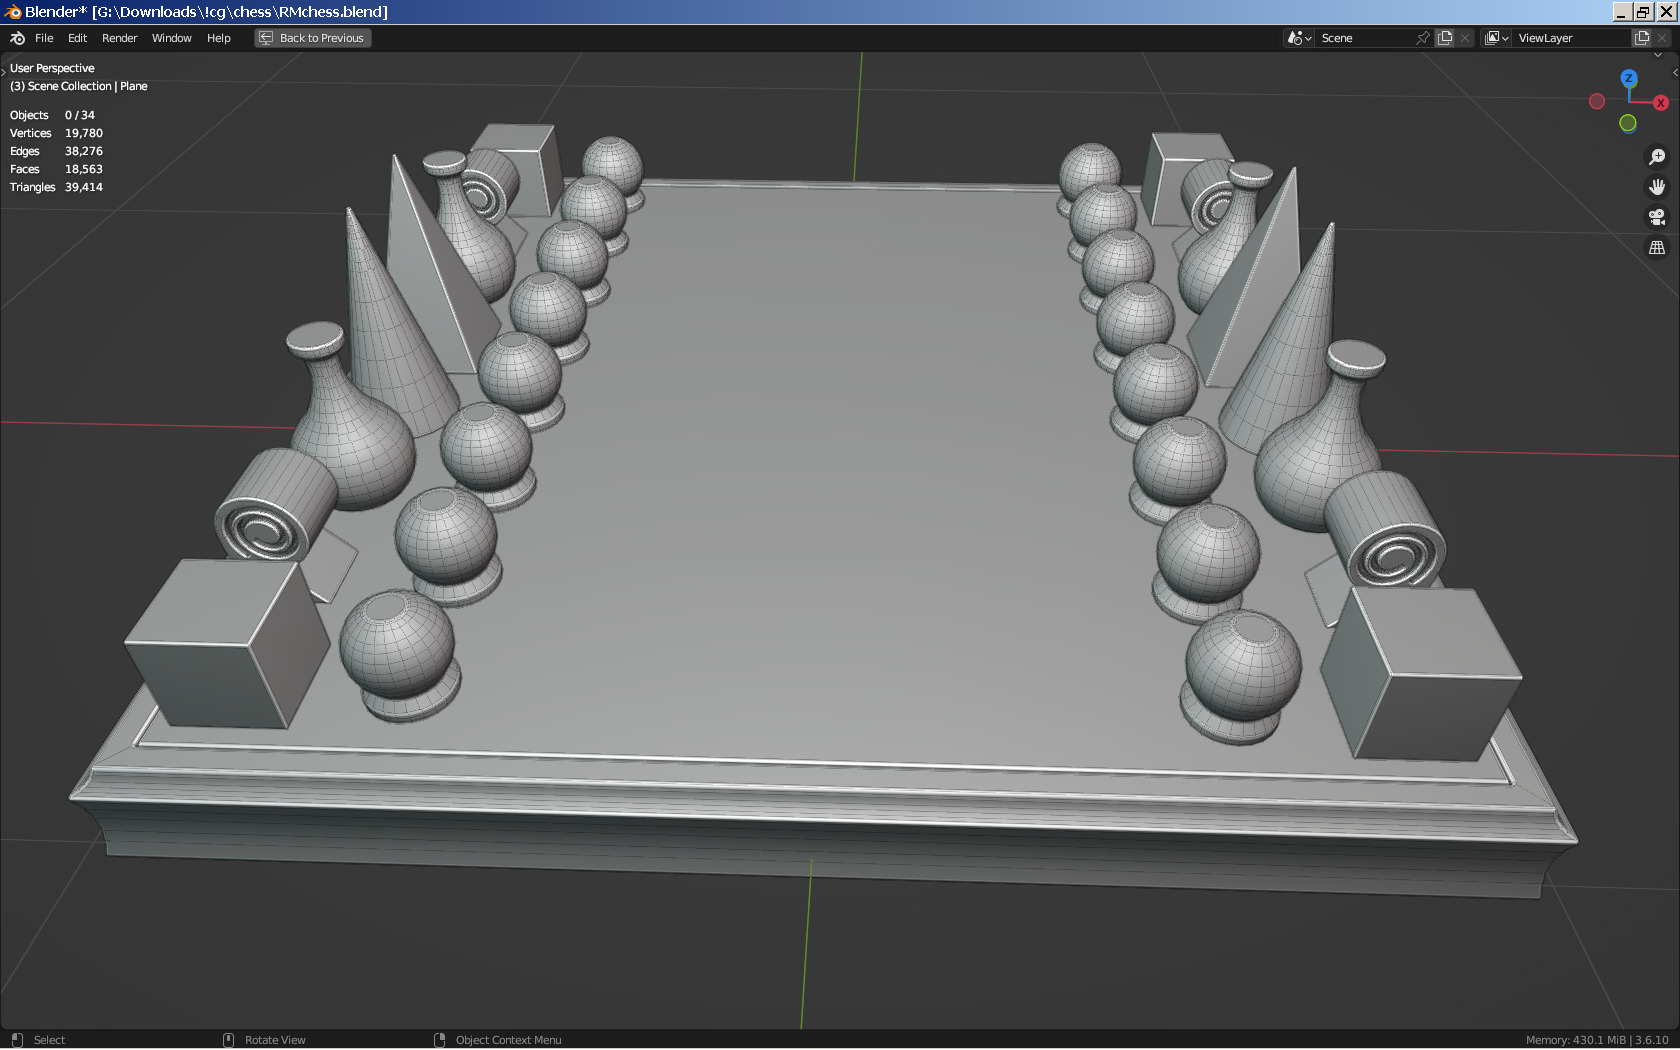1680x1050 pixels.
Task: Click the Blender app icon in title bar
Action: pos(13,12)
